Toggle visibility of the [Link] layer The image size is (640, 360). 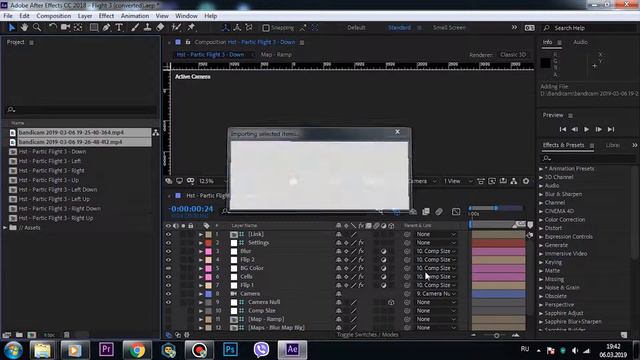click(x=168, y=234)
